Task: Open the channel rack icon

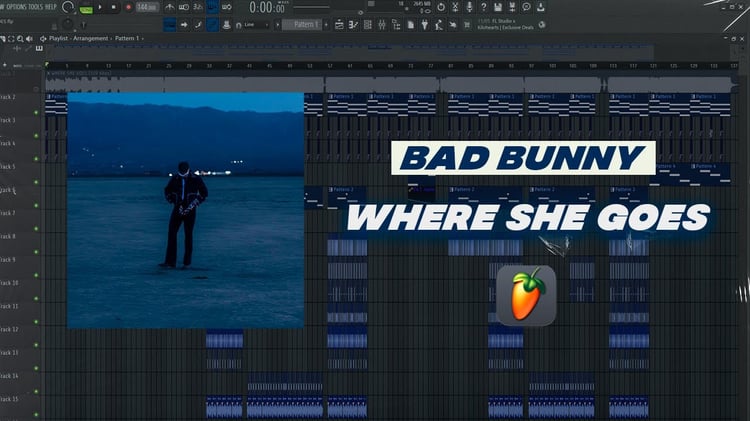Action: coord(368,25)
